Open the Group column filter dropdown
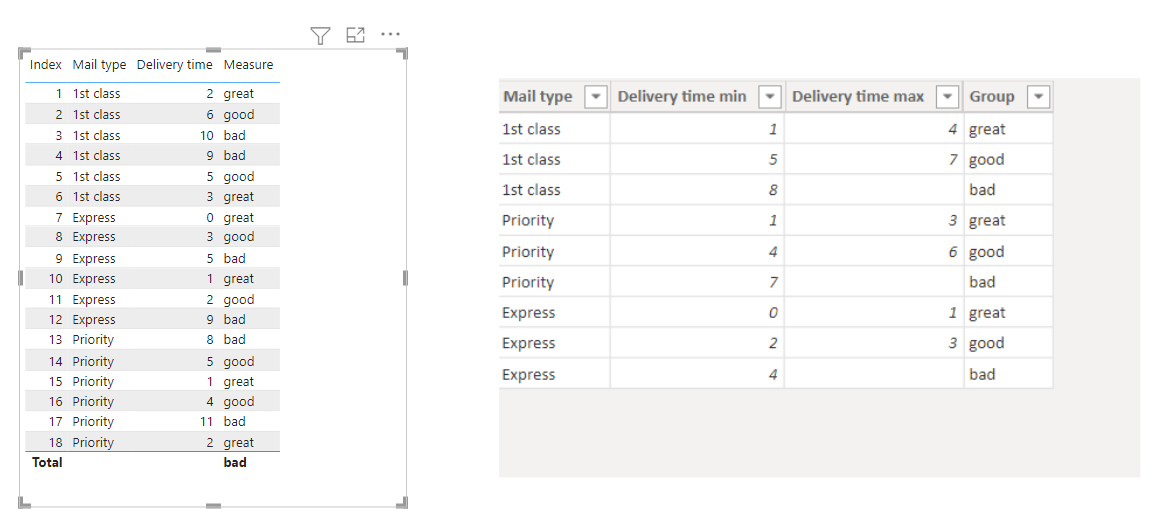Viewport: 1157px width, 515px height. 1039,97
